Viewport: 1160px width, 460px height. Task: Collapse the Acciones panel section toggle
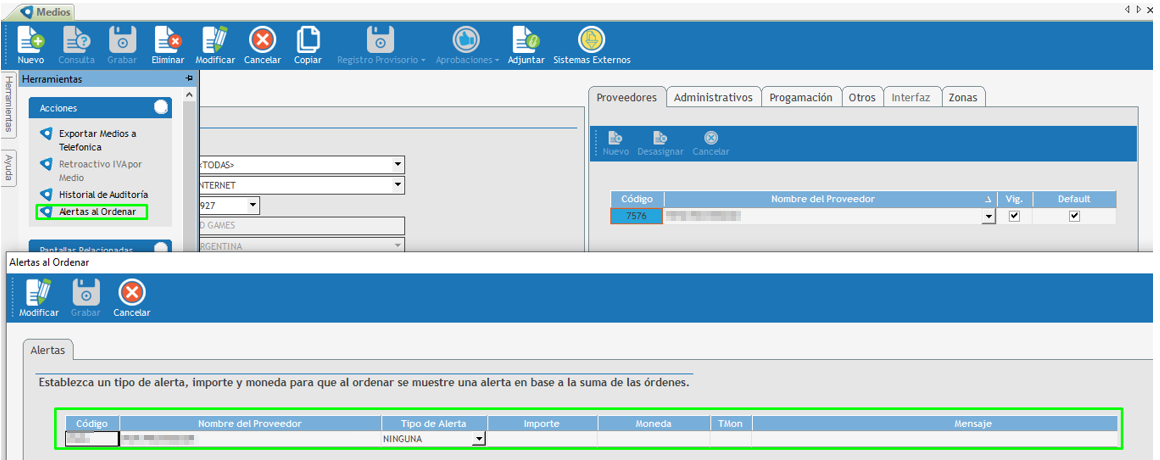160,107
